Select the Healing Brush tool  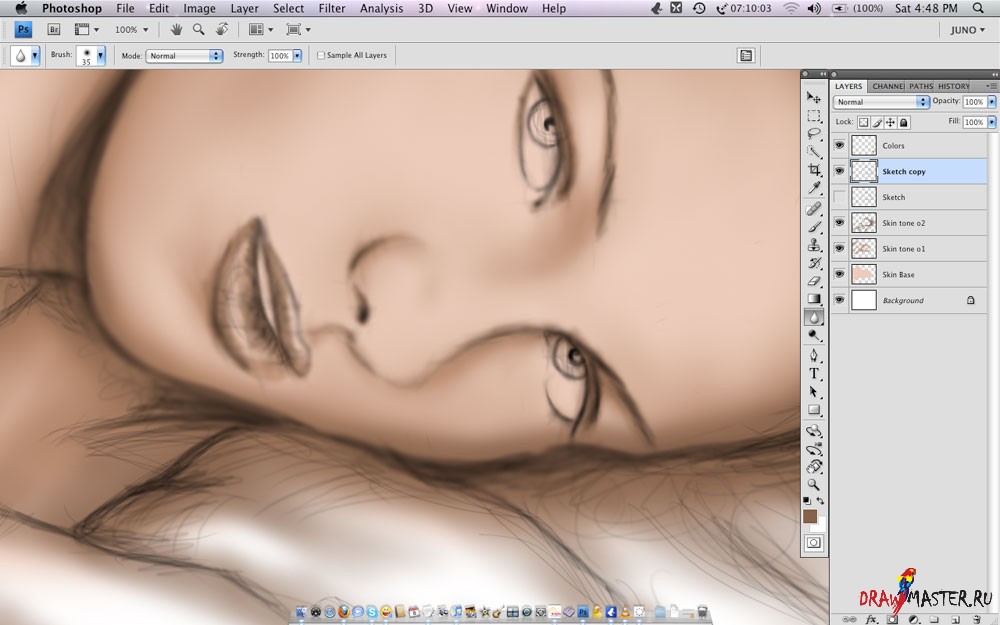814,209
